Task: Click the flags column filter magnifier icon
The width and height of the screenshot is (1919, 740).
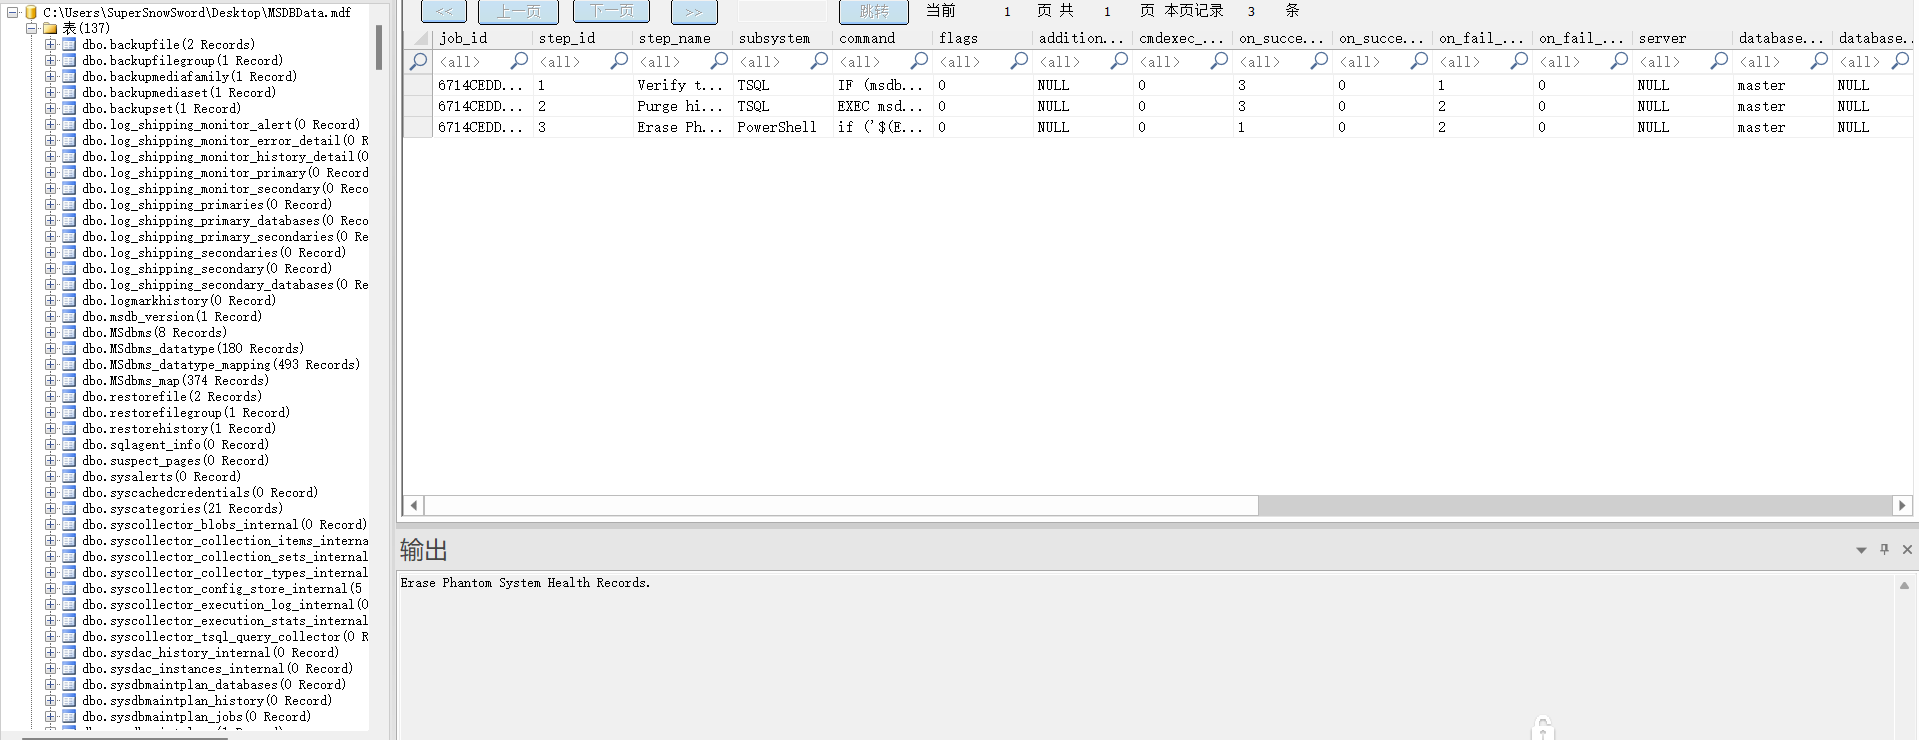Action: click(x=1019, y=61)
